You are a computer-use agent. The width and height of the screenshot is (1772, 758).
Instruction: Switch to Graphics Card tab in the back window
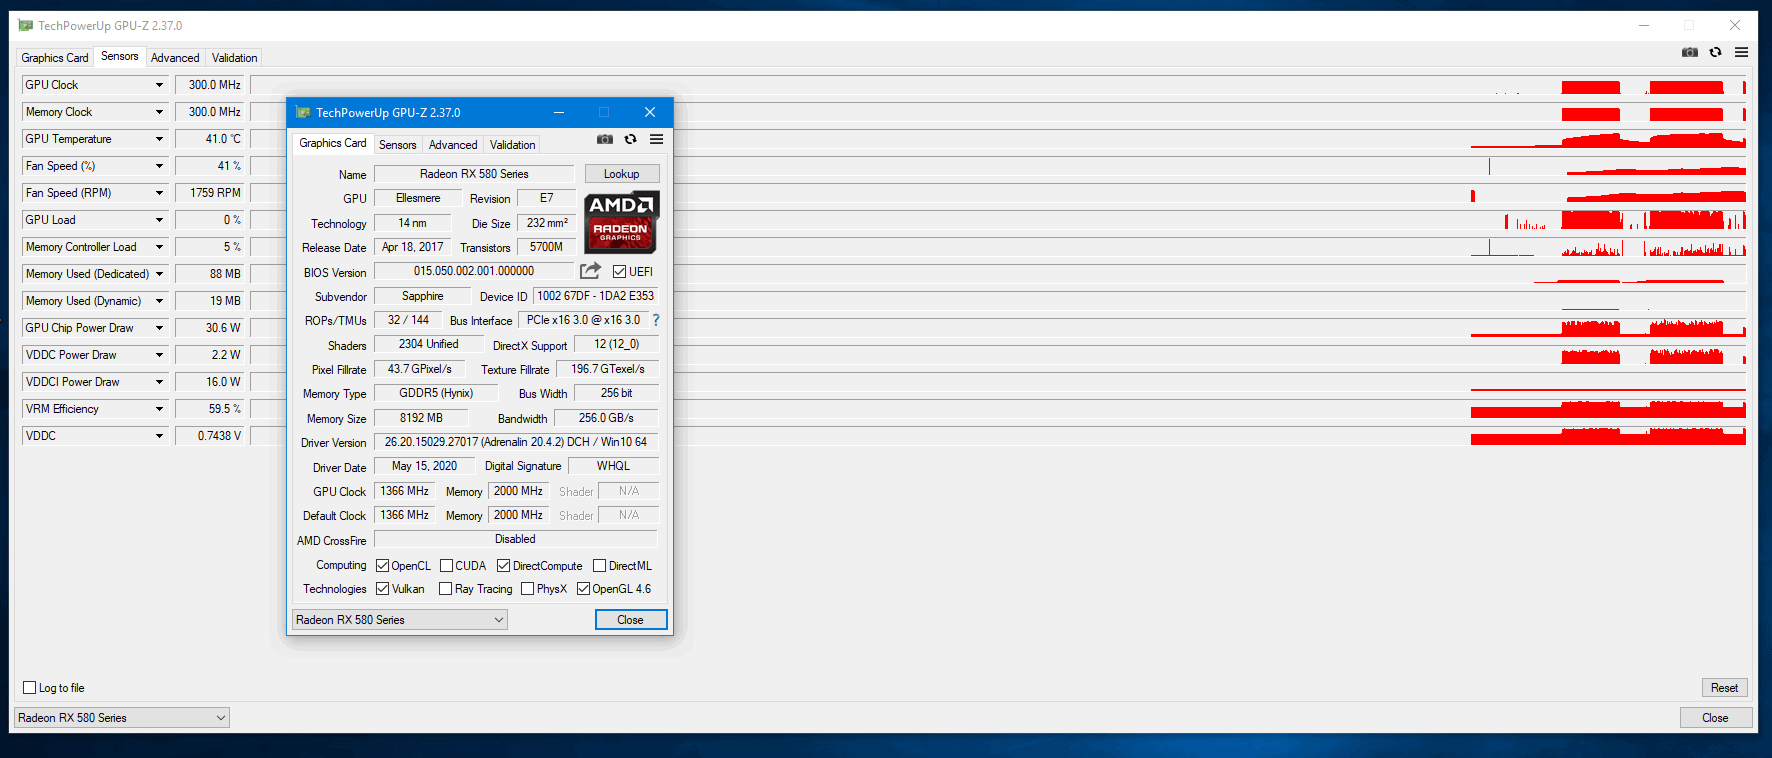pos(55,58)
